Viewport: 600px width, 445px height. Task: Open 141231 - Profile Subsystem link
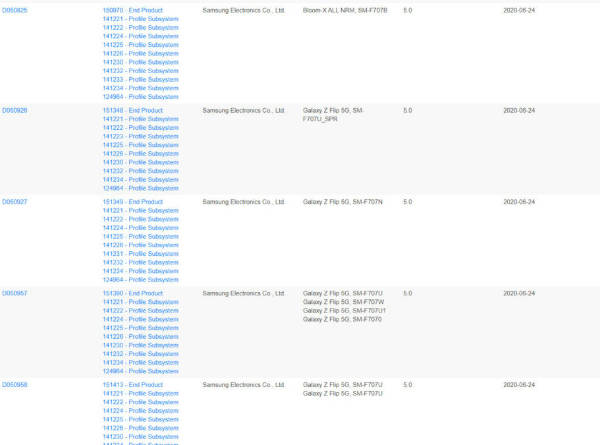(140, 254)
